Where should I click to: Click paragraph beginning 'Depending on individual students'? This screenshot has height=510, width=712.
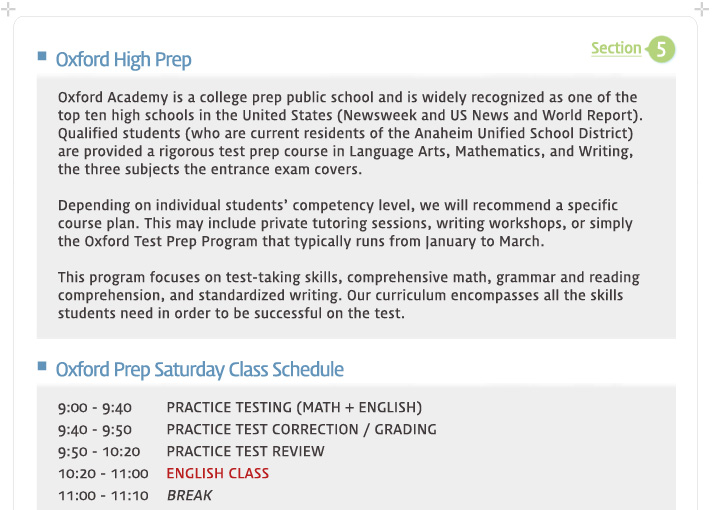click(345, 223)
